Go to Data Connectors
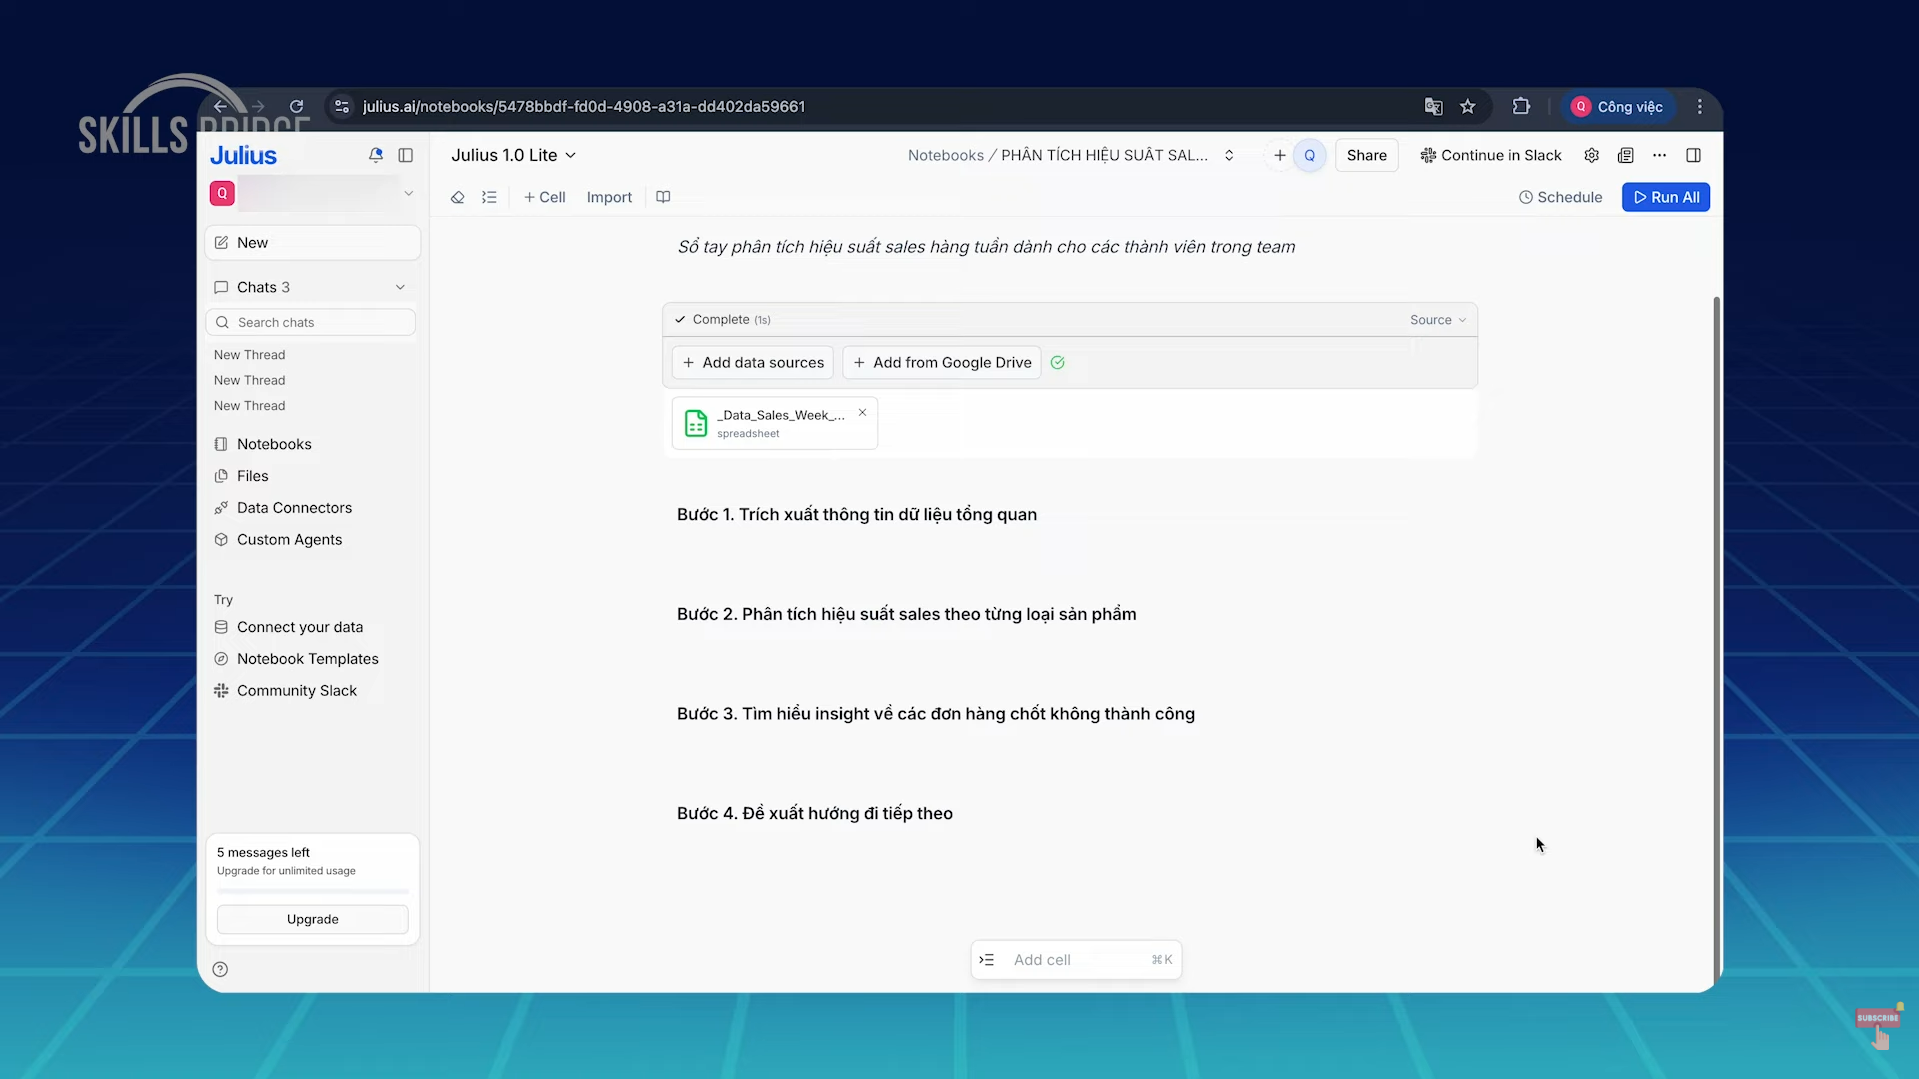Image resolution: width=1919 pixels, height=1079 pixels. pos(294,508)
